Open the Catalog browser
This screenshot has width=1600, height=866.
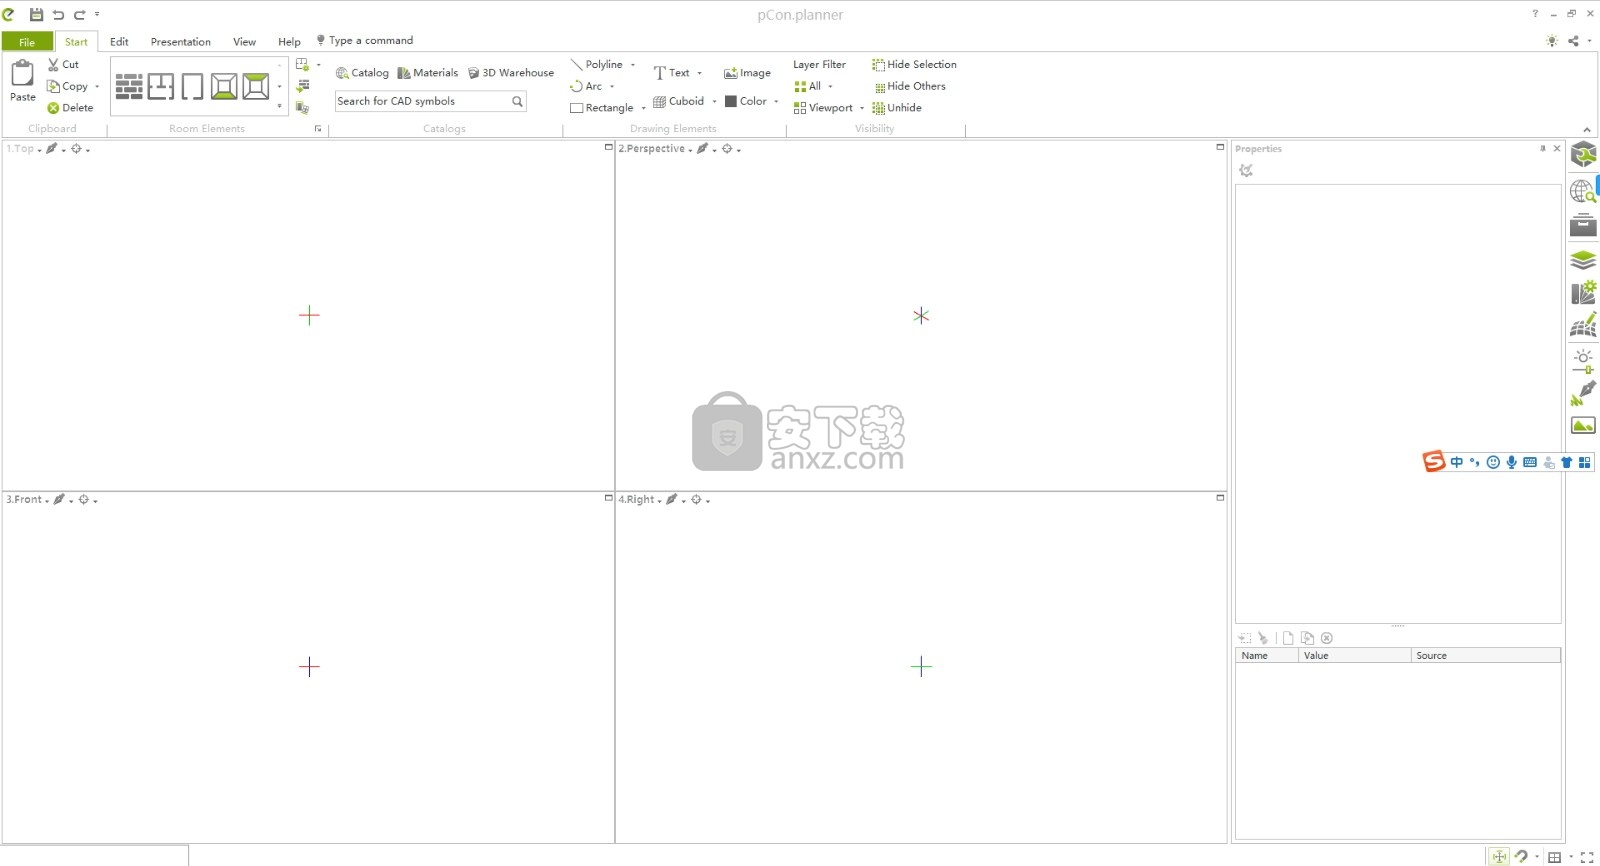pos(362,73)
